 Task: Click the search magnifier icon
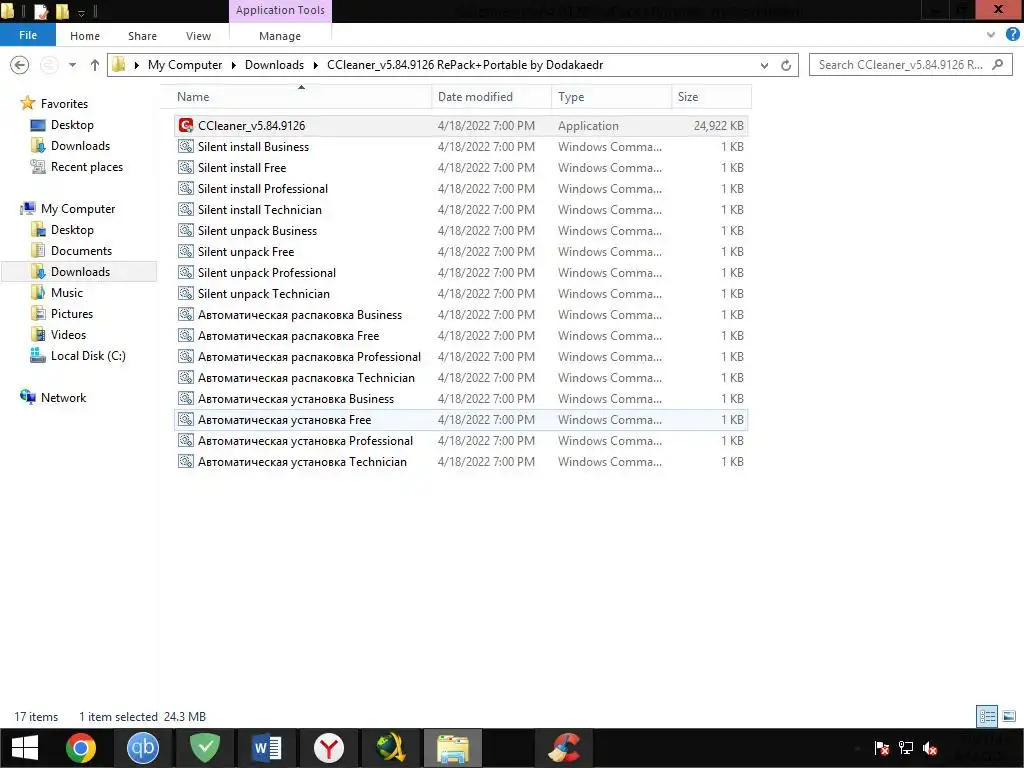997,65
